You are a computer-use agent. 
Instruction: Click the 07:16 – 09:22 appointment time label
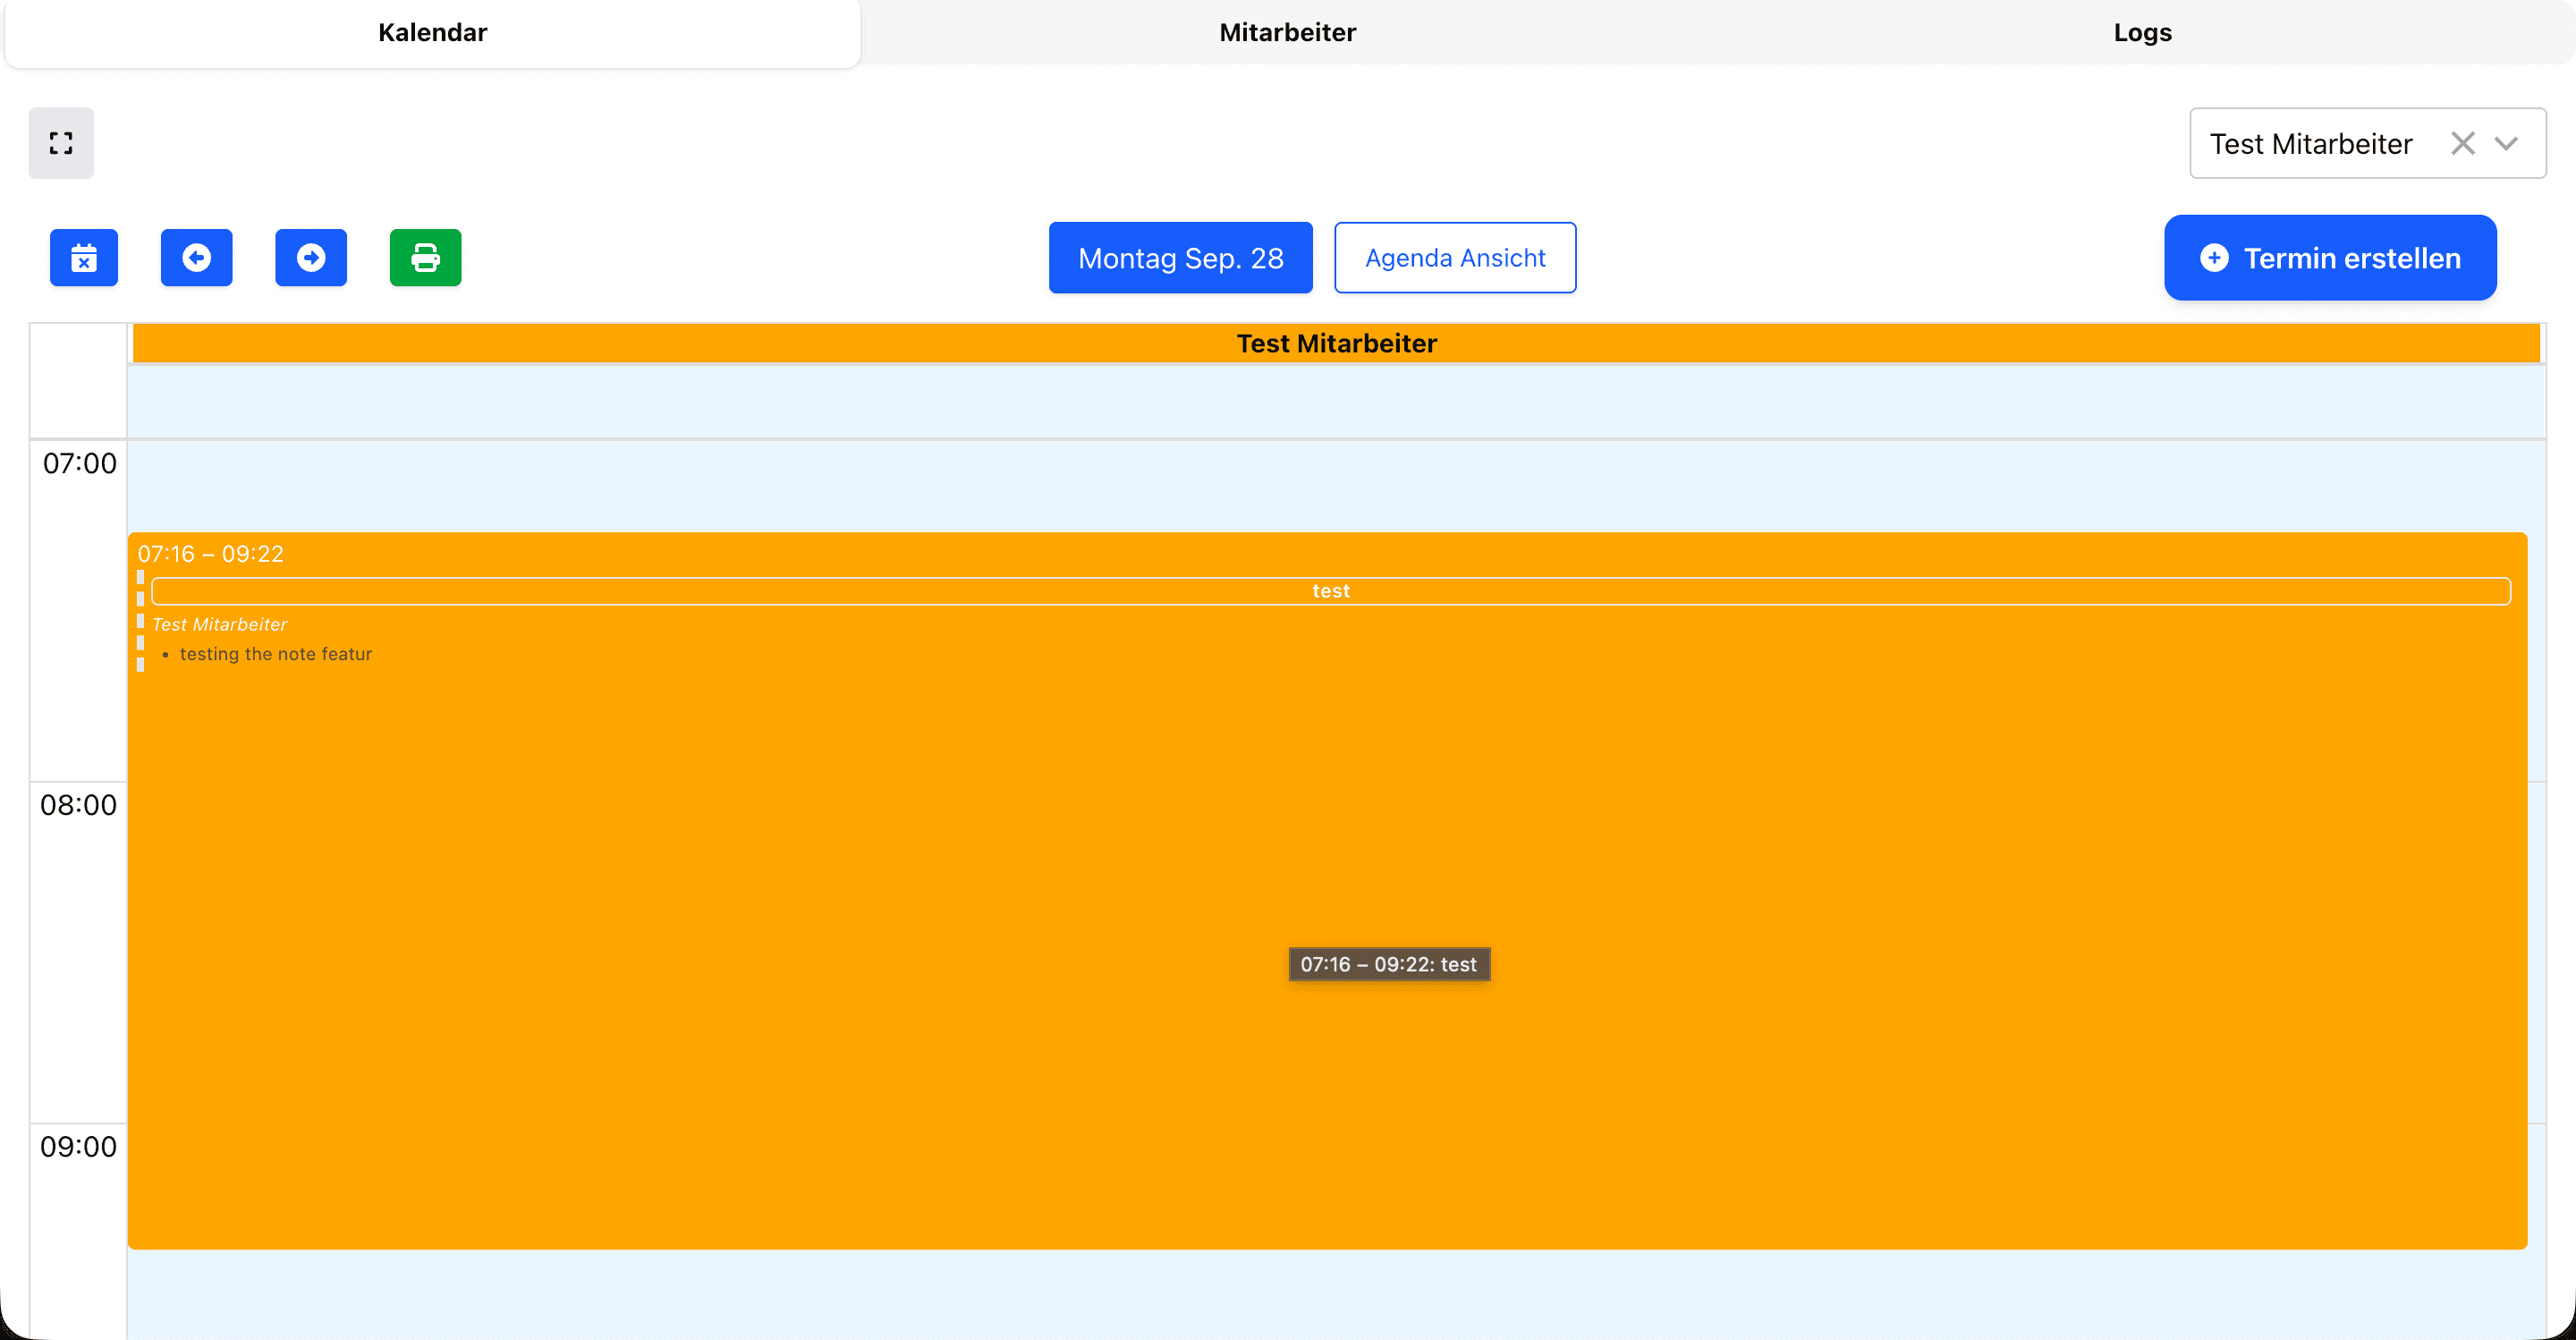211,554
